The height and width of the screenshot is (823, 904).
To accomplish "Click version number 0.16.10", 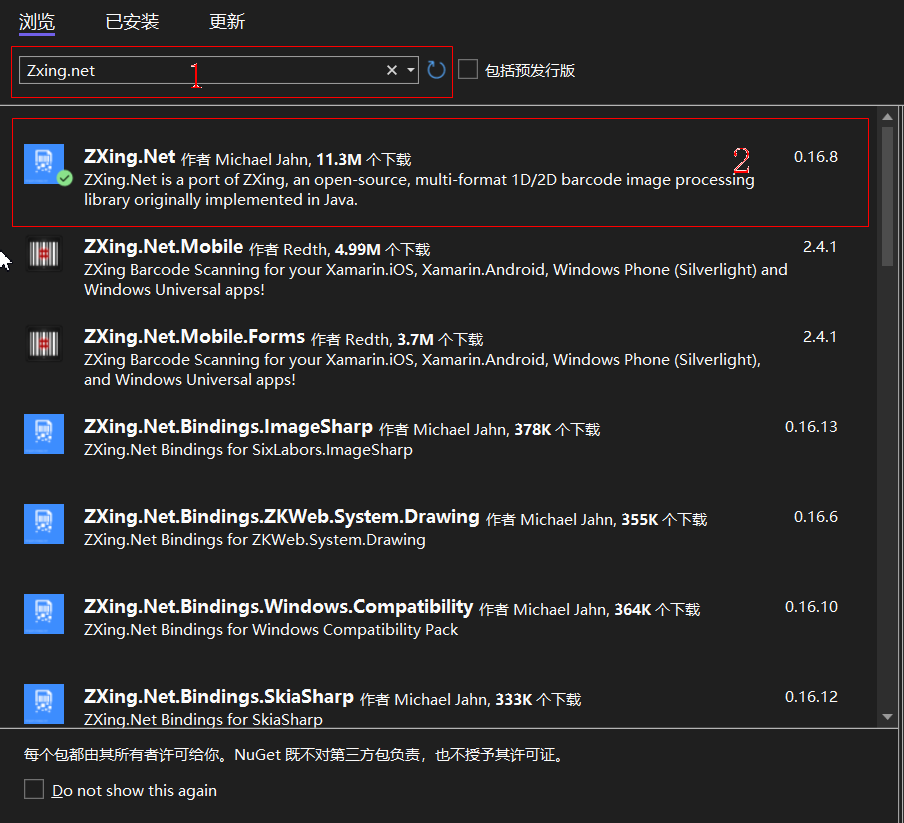I will click(811, 606).
